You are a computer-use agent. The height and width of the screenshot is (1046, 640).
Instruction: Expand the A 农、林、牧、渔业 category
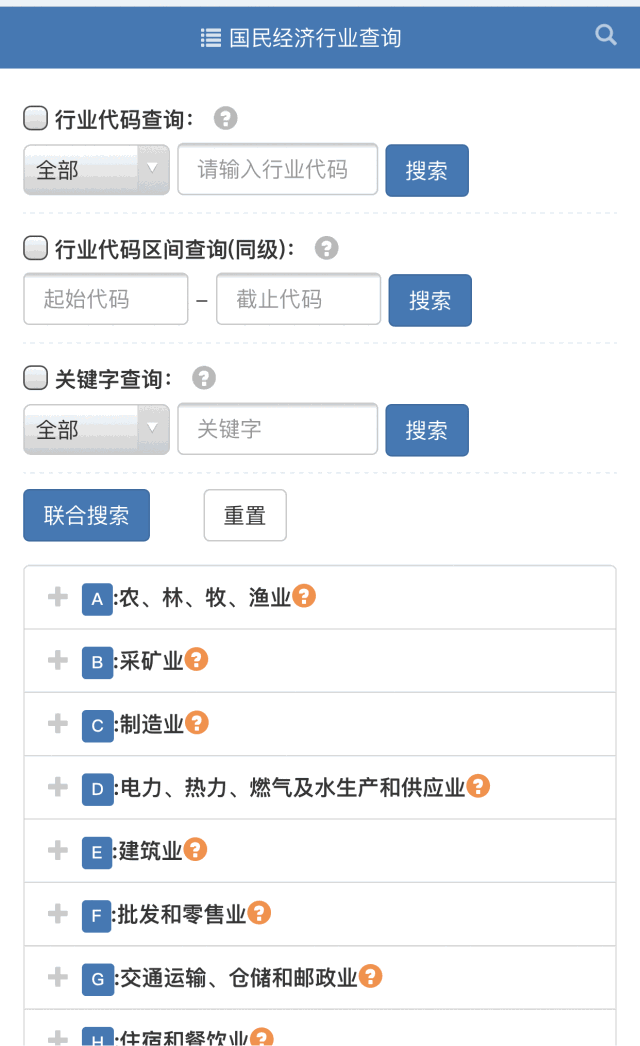pos(58,597)
